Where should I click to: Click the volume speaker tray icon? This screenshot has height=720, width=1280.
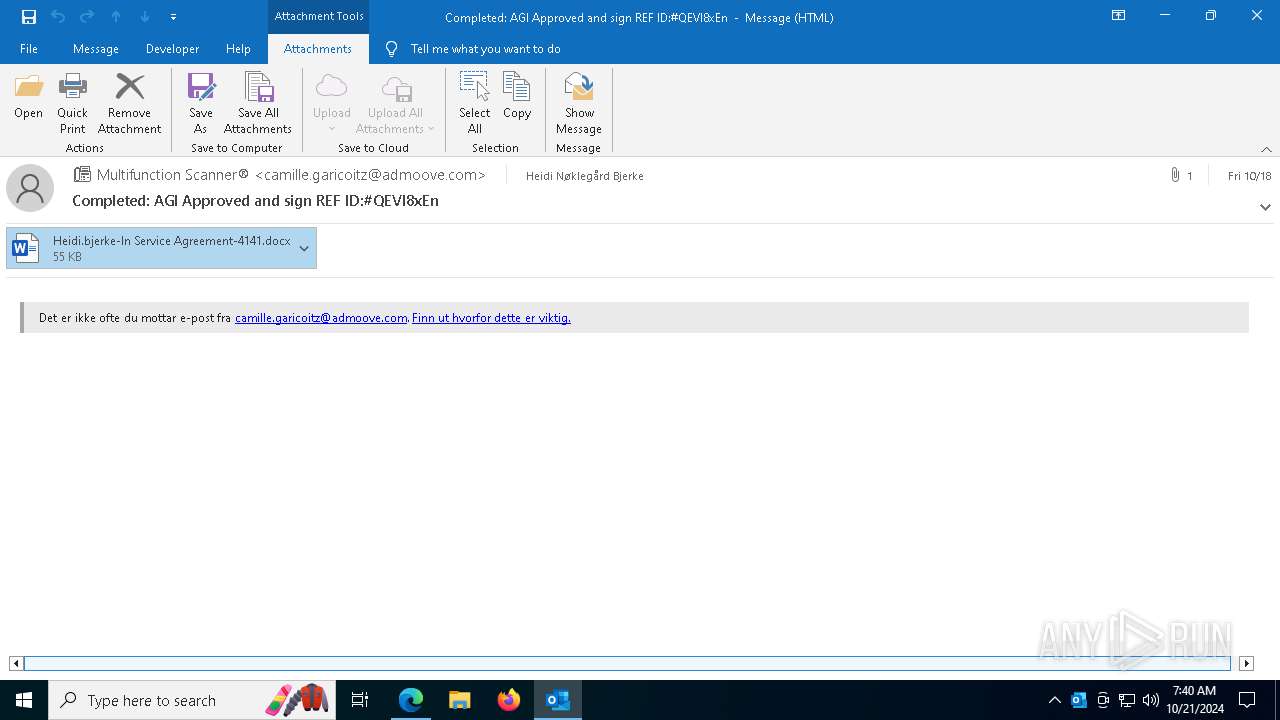(x=1151, y=700)
